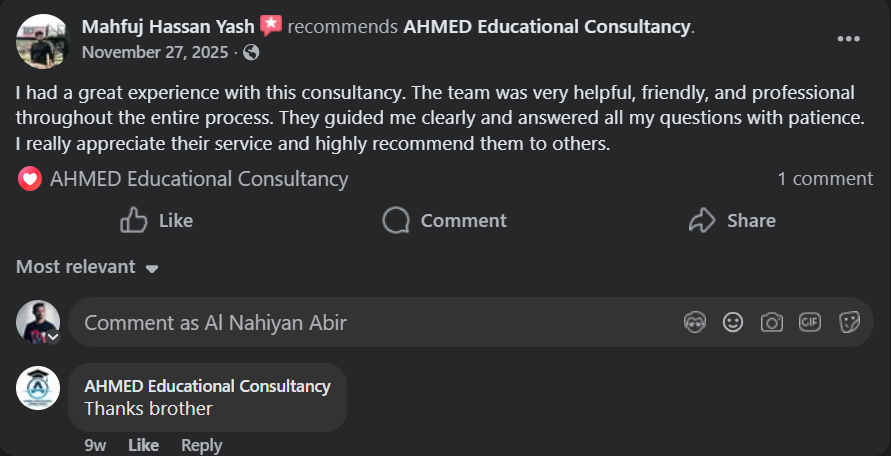Attach a photo using the camera icon
Image resolution: width=891 pixels, height=456 pixels.
click(771, 322)
